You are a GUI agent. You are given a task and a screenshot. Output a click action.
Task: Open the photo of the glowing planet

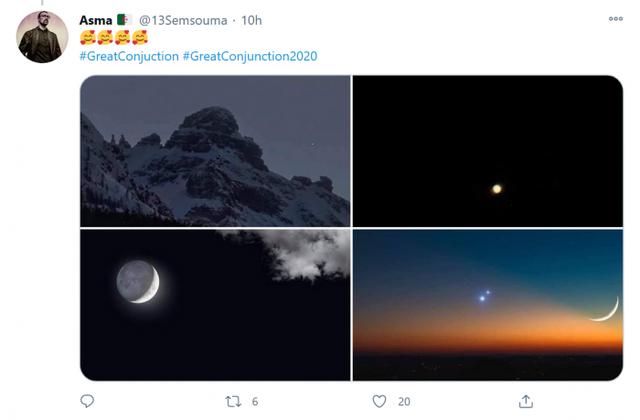[x=487, y=151]
